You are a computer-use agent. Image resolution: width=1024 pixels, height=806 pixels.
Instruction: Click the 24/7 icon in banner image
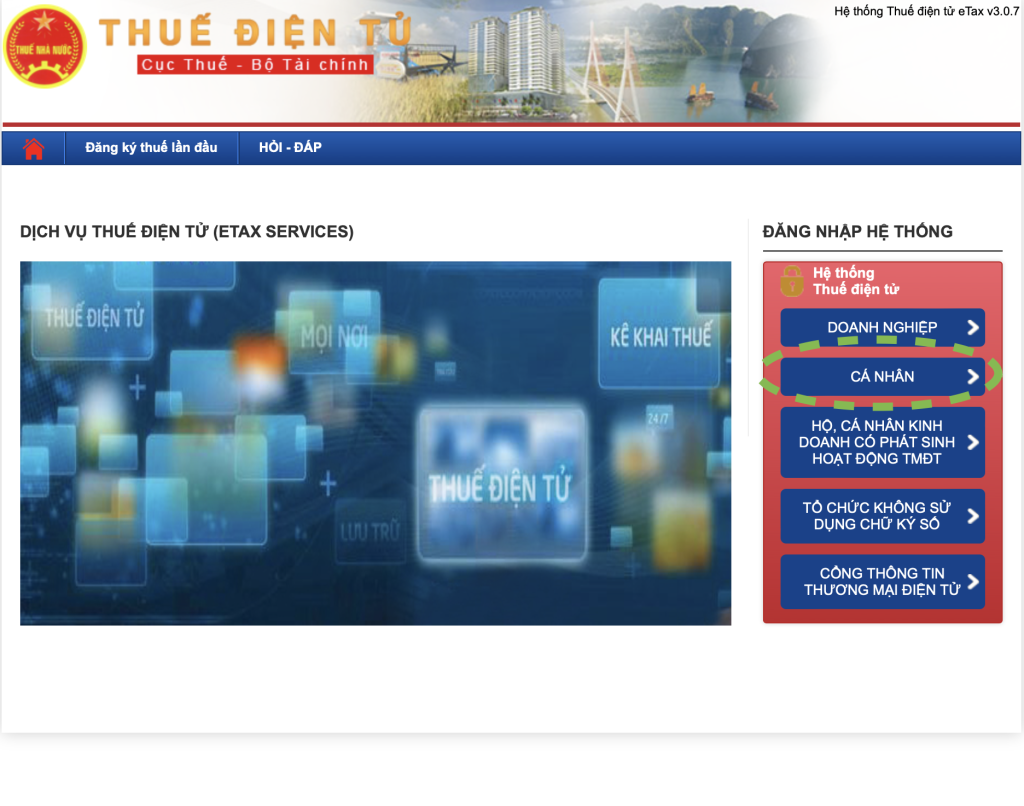click(x=659, y=417)
